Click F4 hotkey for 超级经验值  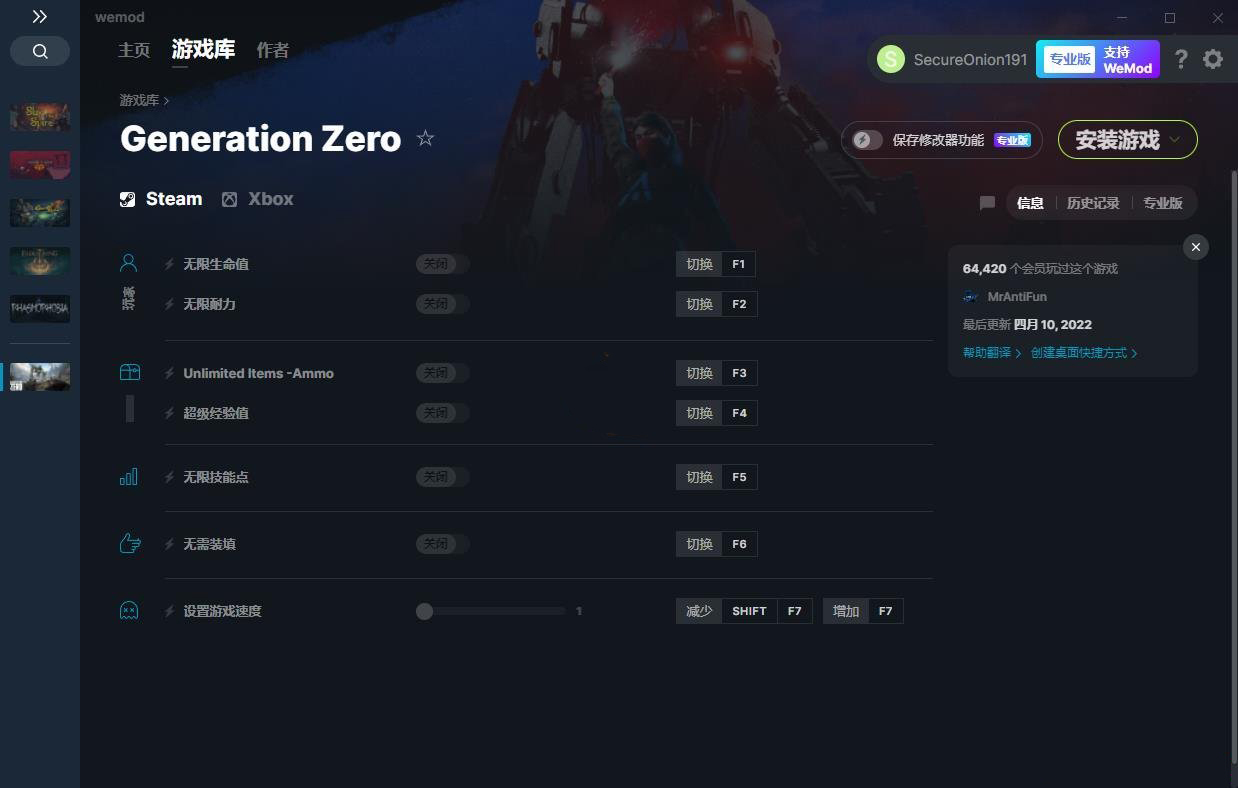(739, 413)
